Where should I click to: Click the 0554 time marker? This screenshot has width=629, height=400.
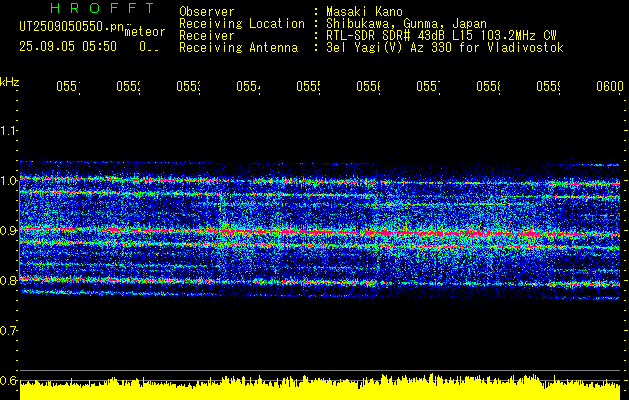click(x=248, y=86)
